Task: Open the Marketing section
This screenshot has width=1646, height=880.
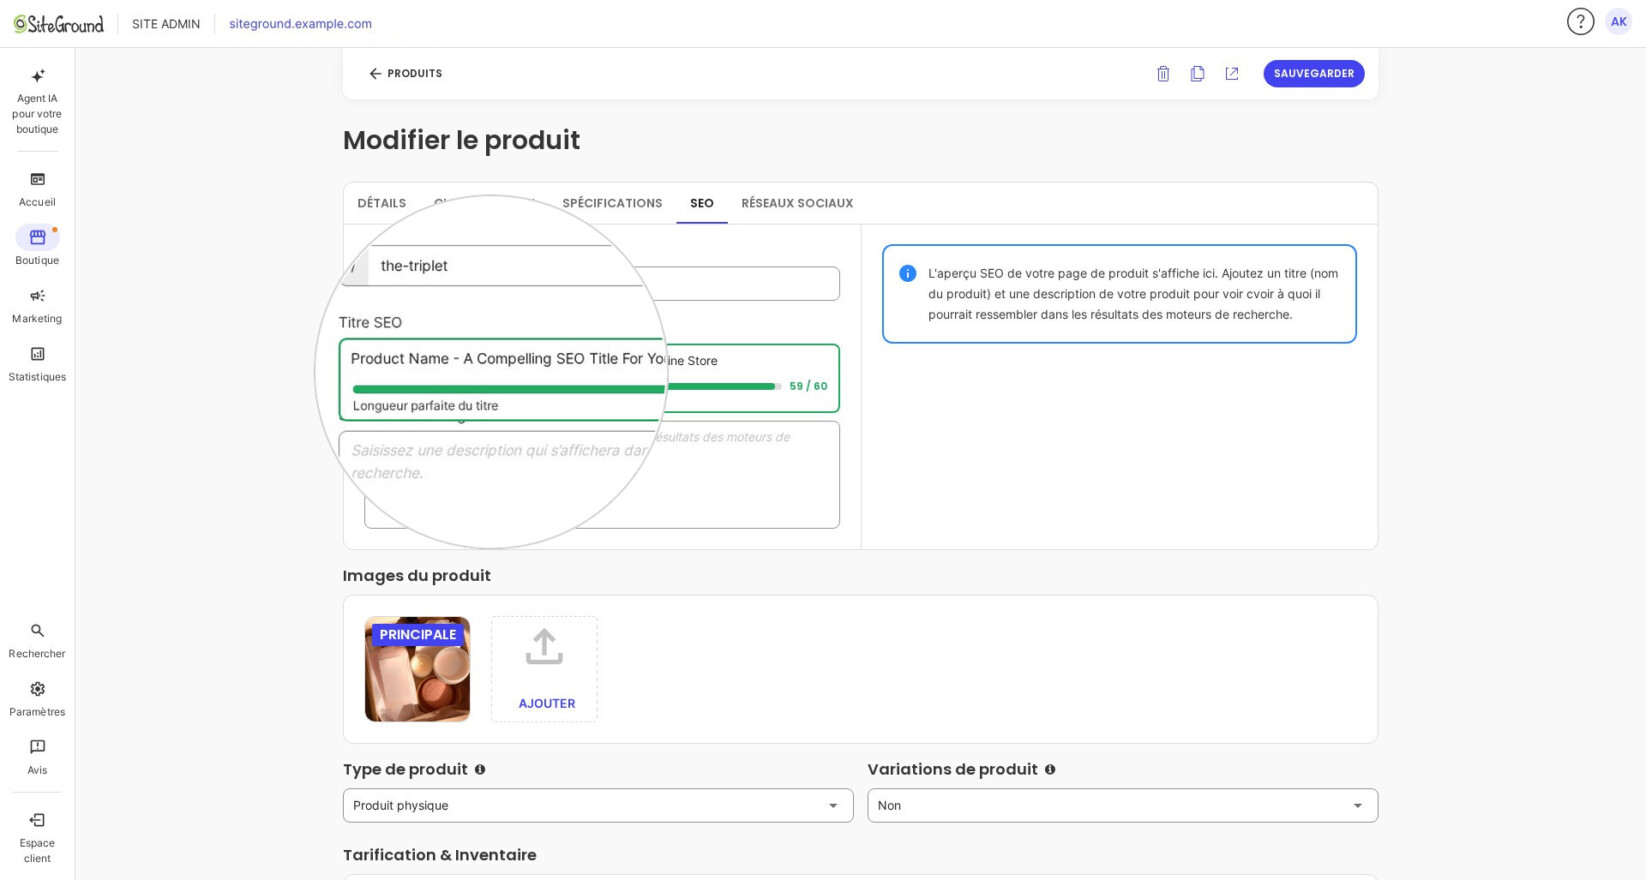Action: pos(37,305)
